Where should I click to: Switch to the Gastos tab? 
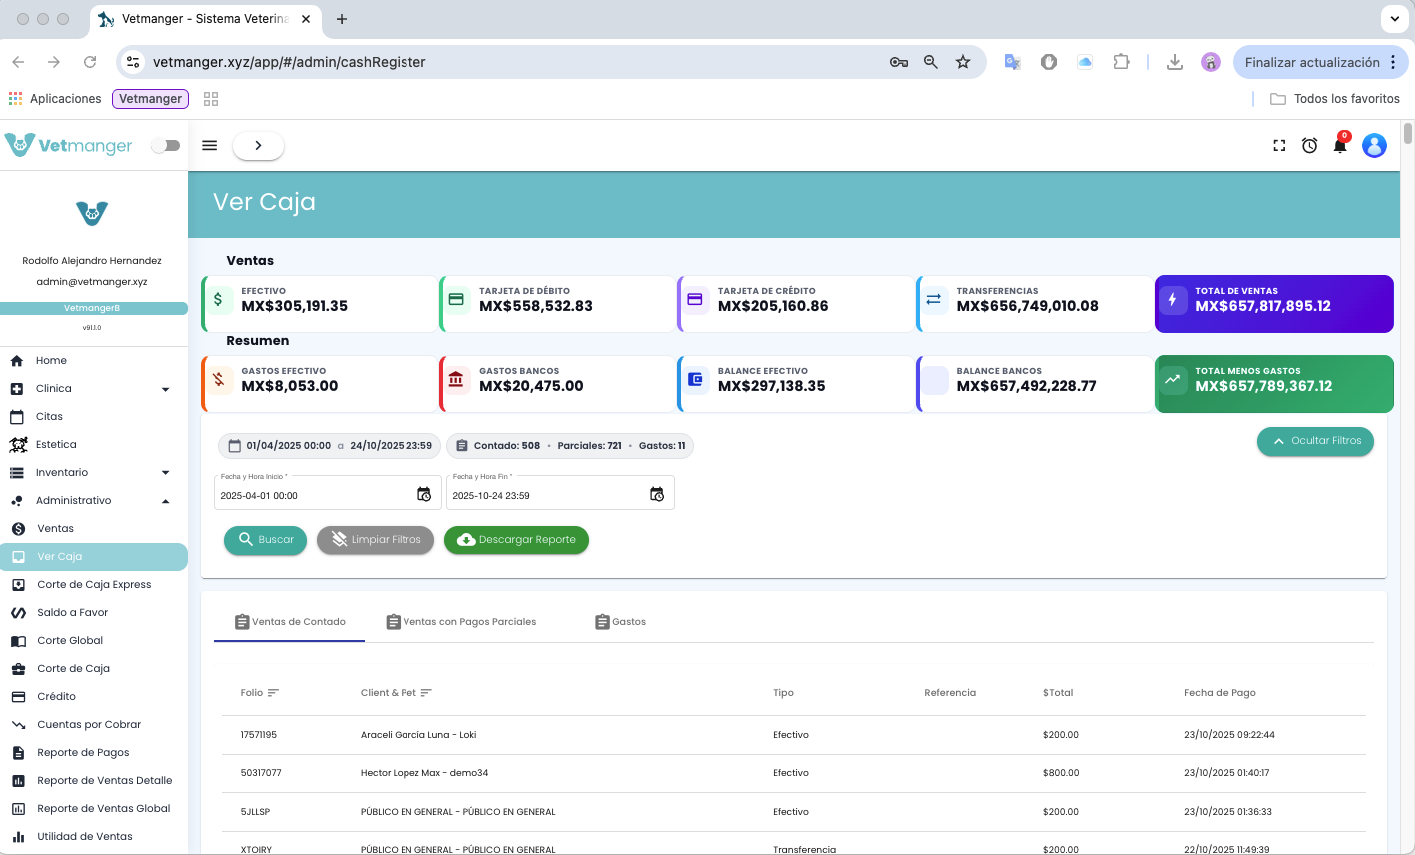[620, 622]
